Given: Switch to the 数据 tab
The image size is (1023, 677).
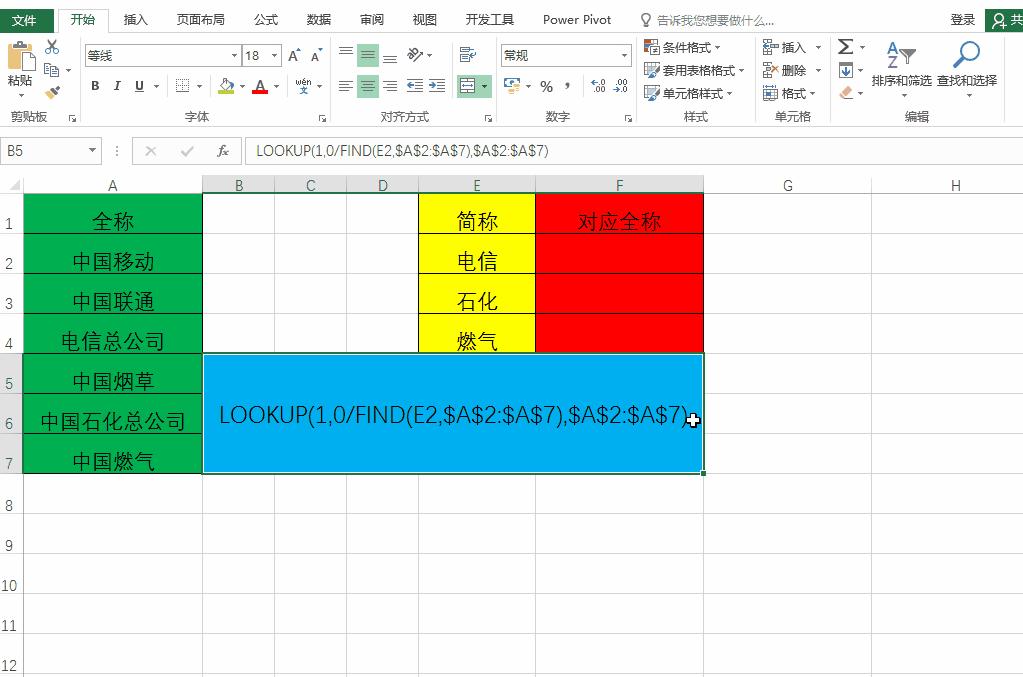Looking at the screenshot, I should (319, 20).
